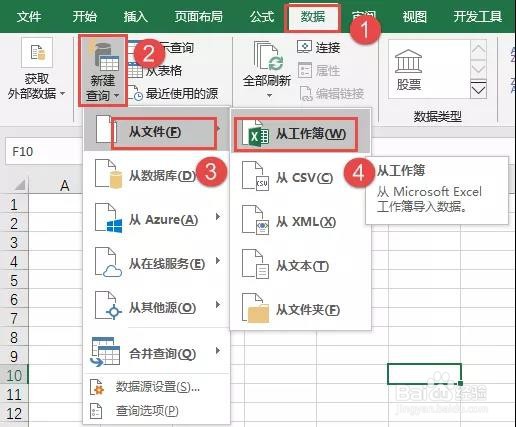Open 从数据库(D) menu entry
The height and width of the screenshot is (427, 516).
tap(157, 175)
